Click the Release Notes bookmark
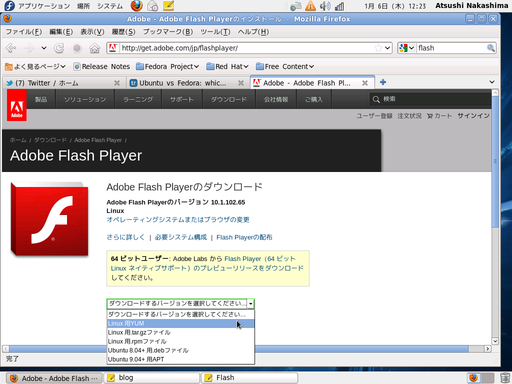This screenshot has width=512, height=384. pos(101,67)
